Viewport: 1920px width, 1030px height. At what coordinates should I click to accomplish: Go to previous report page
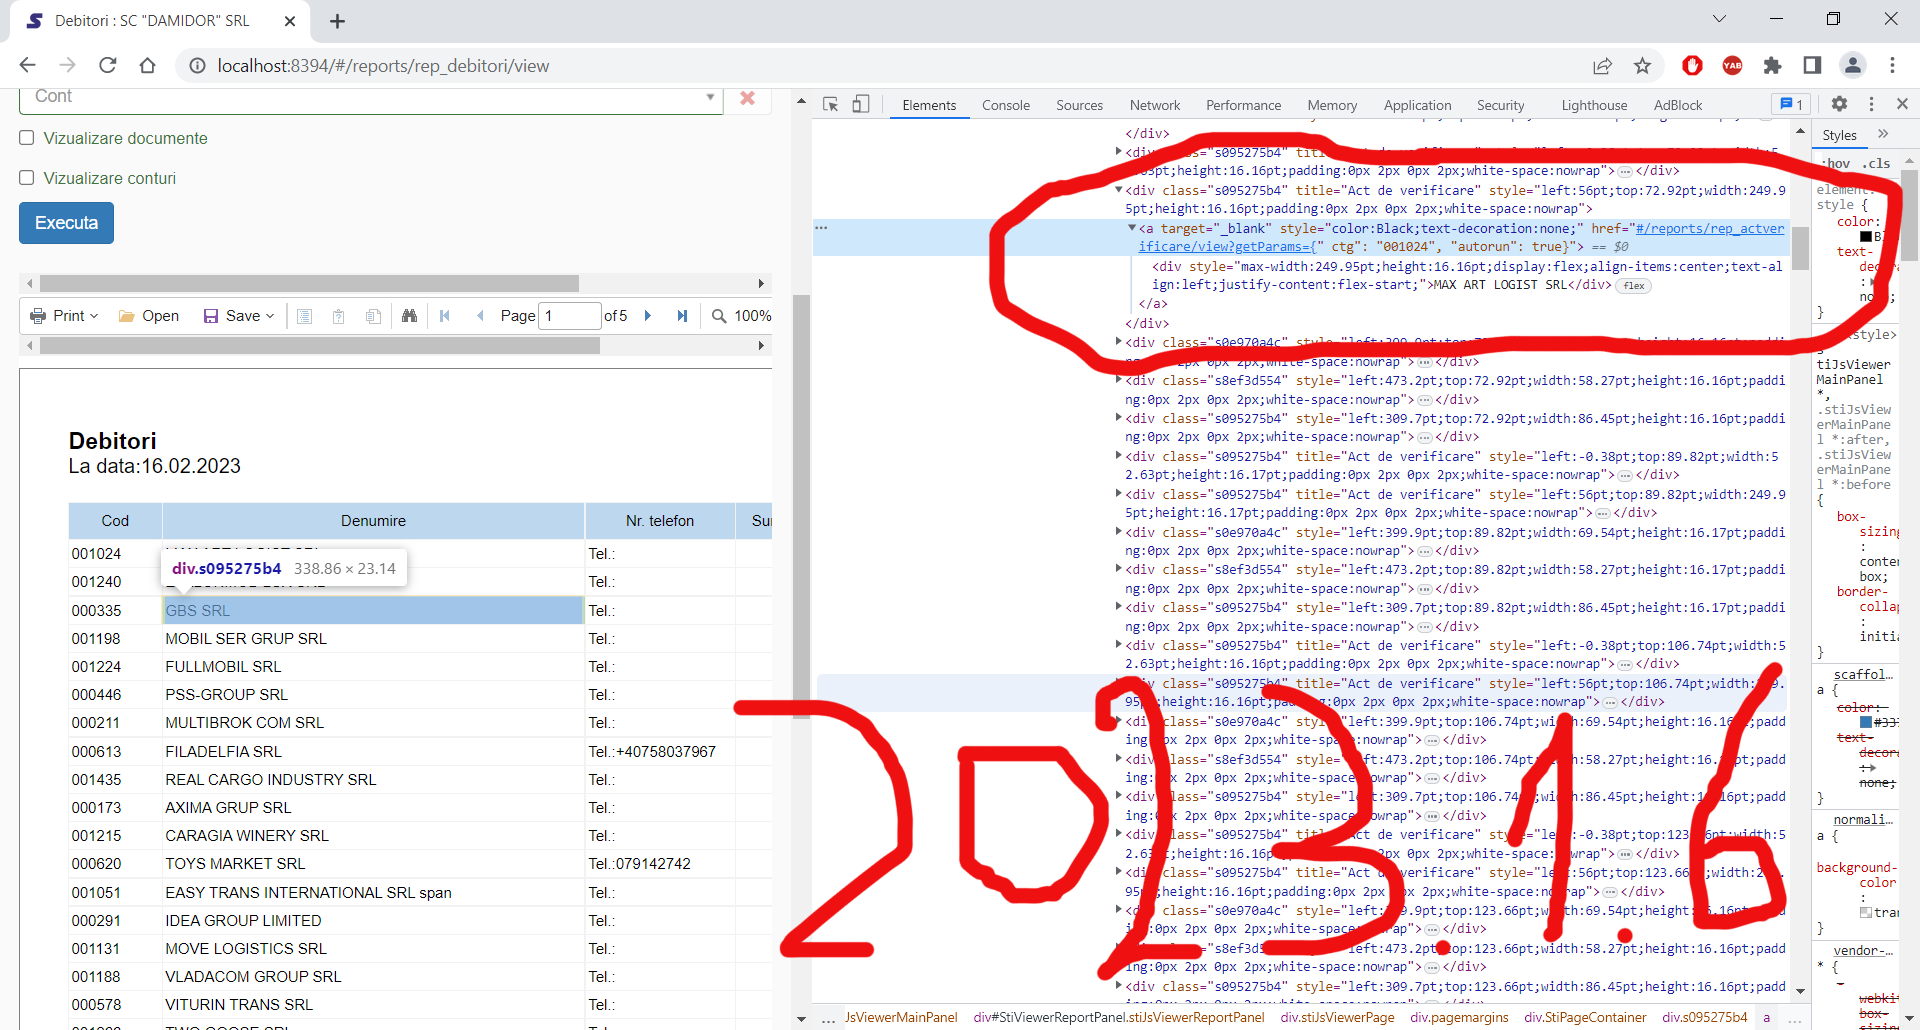pyautogui.click(x=480, y=316)
